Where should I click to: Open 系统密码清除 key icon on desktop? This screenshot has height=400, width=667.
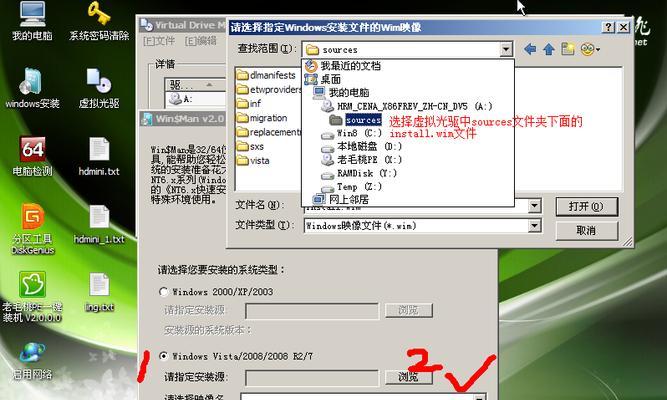point(99,20)
